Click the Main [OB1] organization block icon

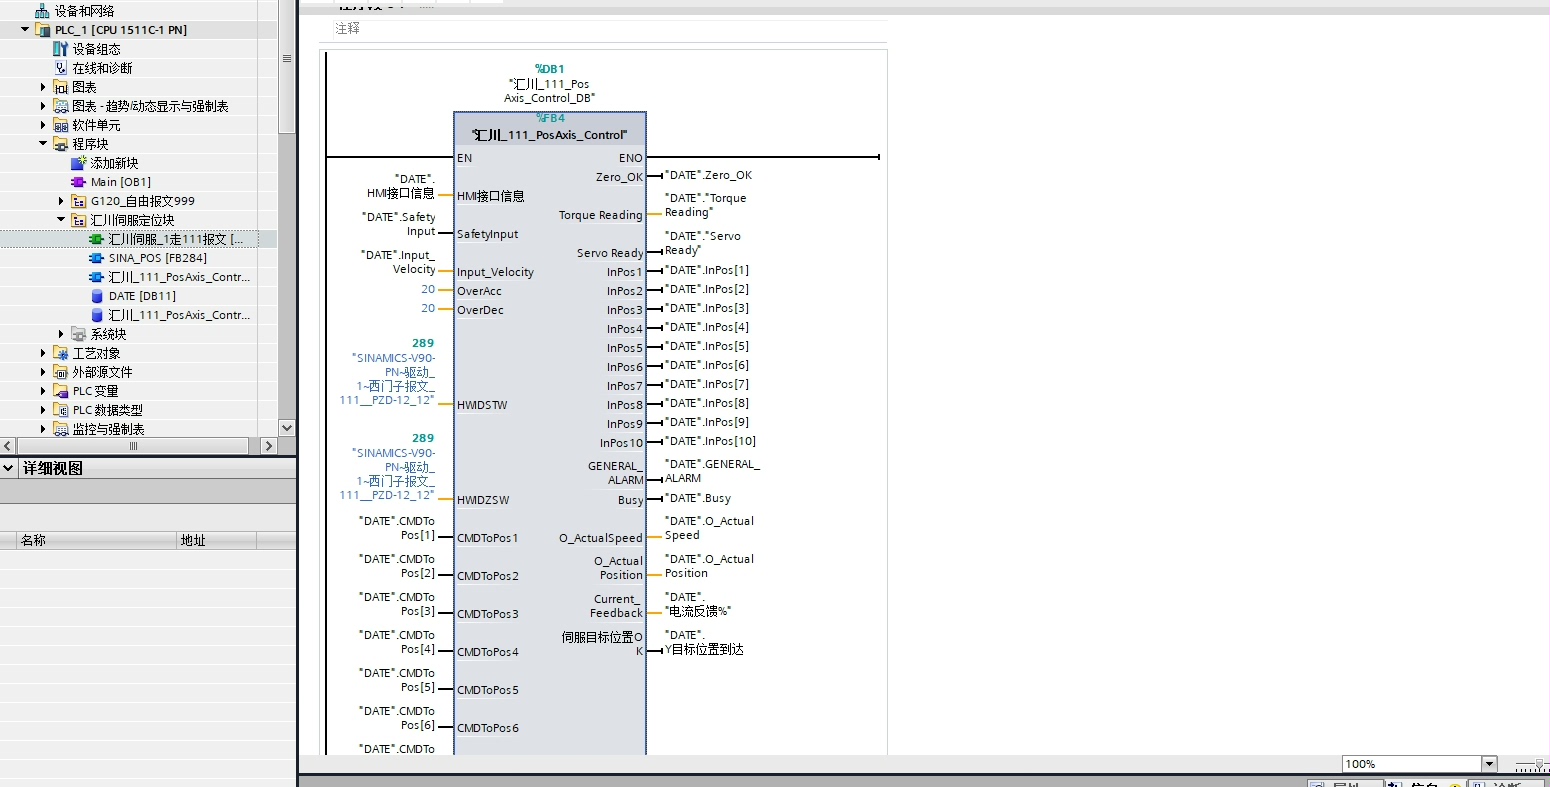(x=78, y=182)
